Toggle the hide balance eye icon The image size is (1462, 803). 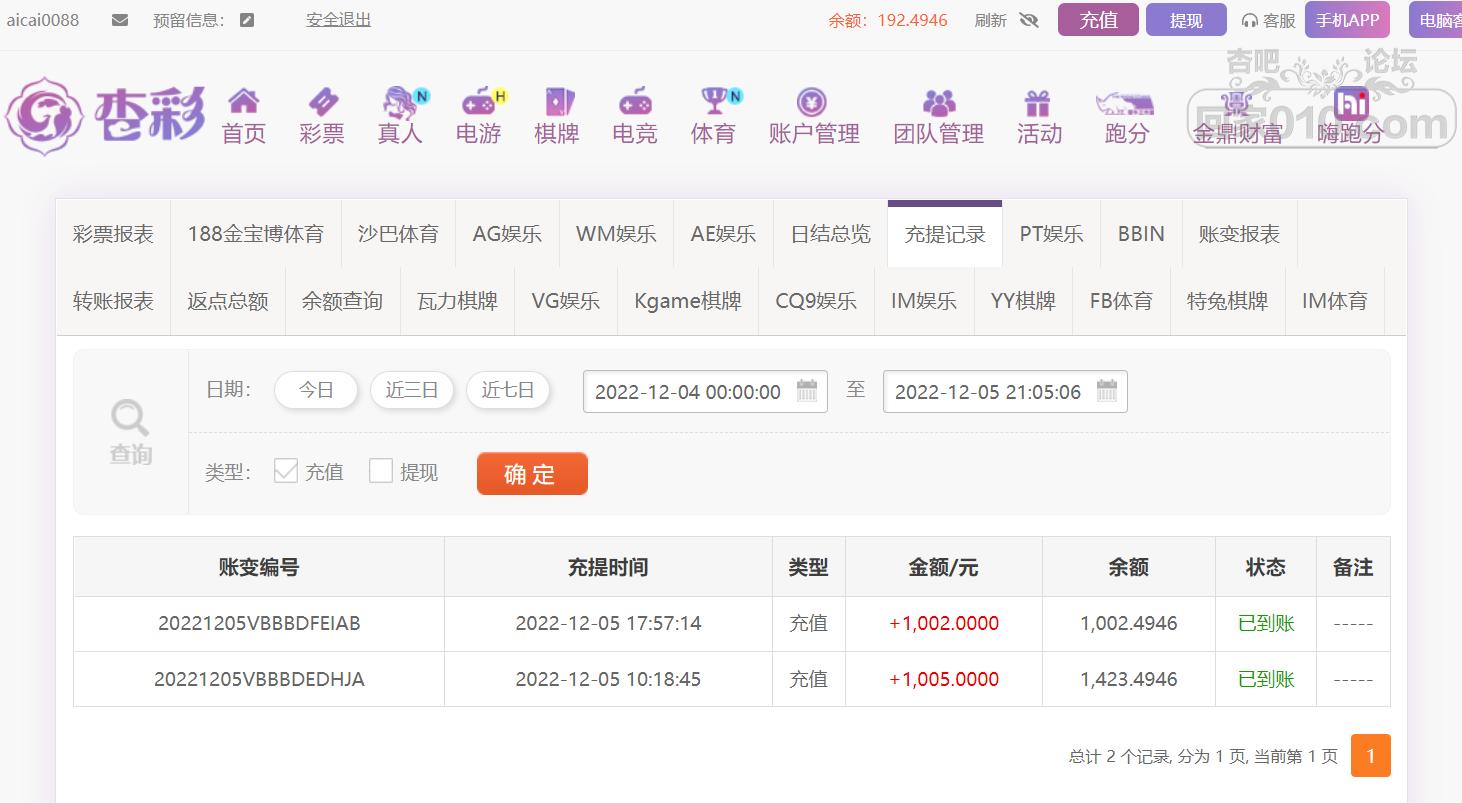click(1029, 20)
